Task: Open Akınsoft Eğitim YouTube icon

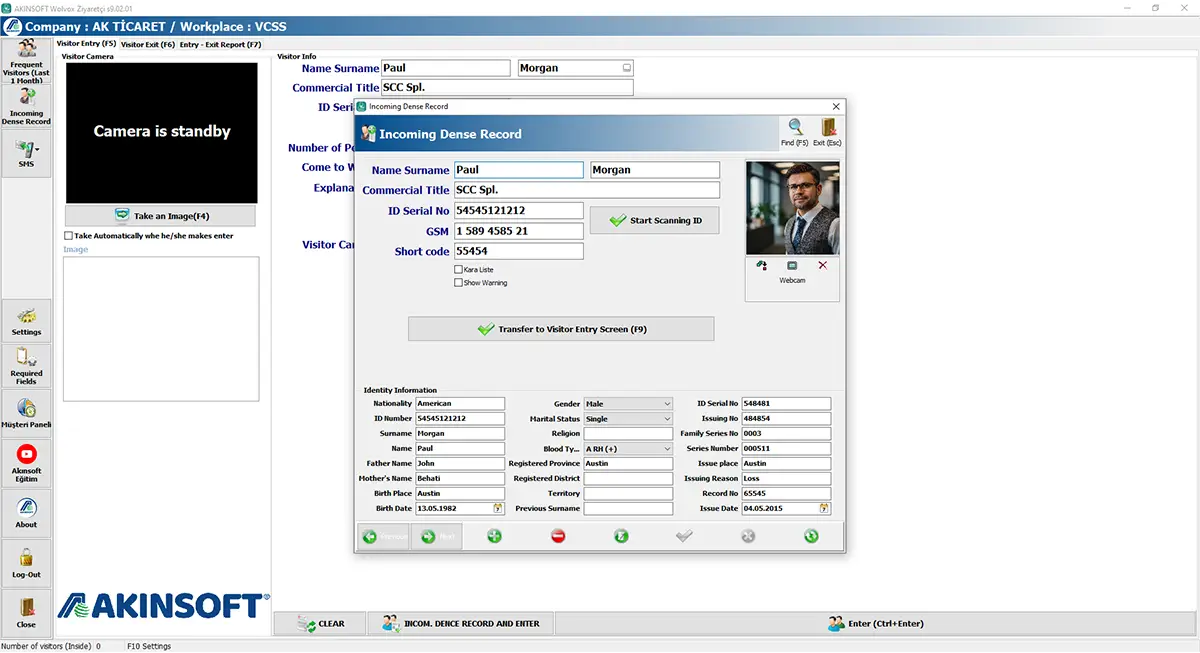Action: pos(26,462)
